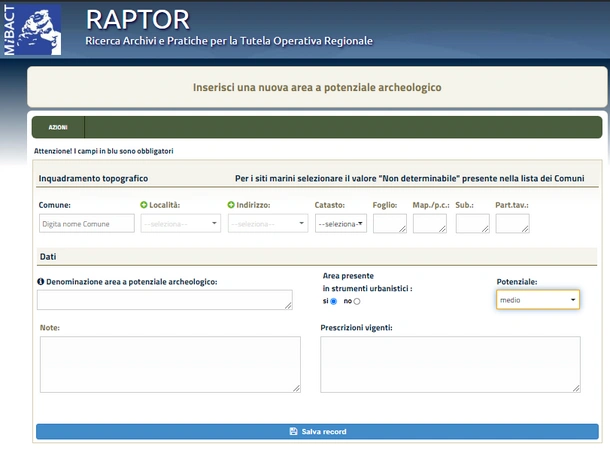Focus the Prescrizioni vigenti text area
Image resolution: width=610 pixels, height=450 pixels.
click(x=450, y=364)
